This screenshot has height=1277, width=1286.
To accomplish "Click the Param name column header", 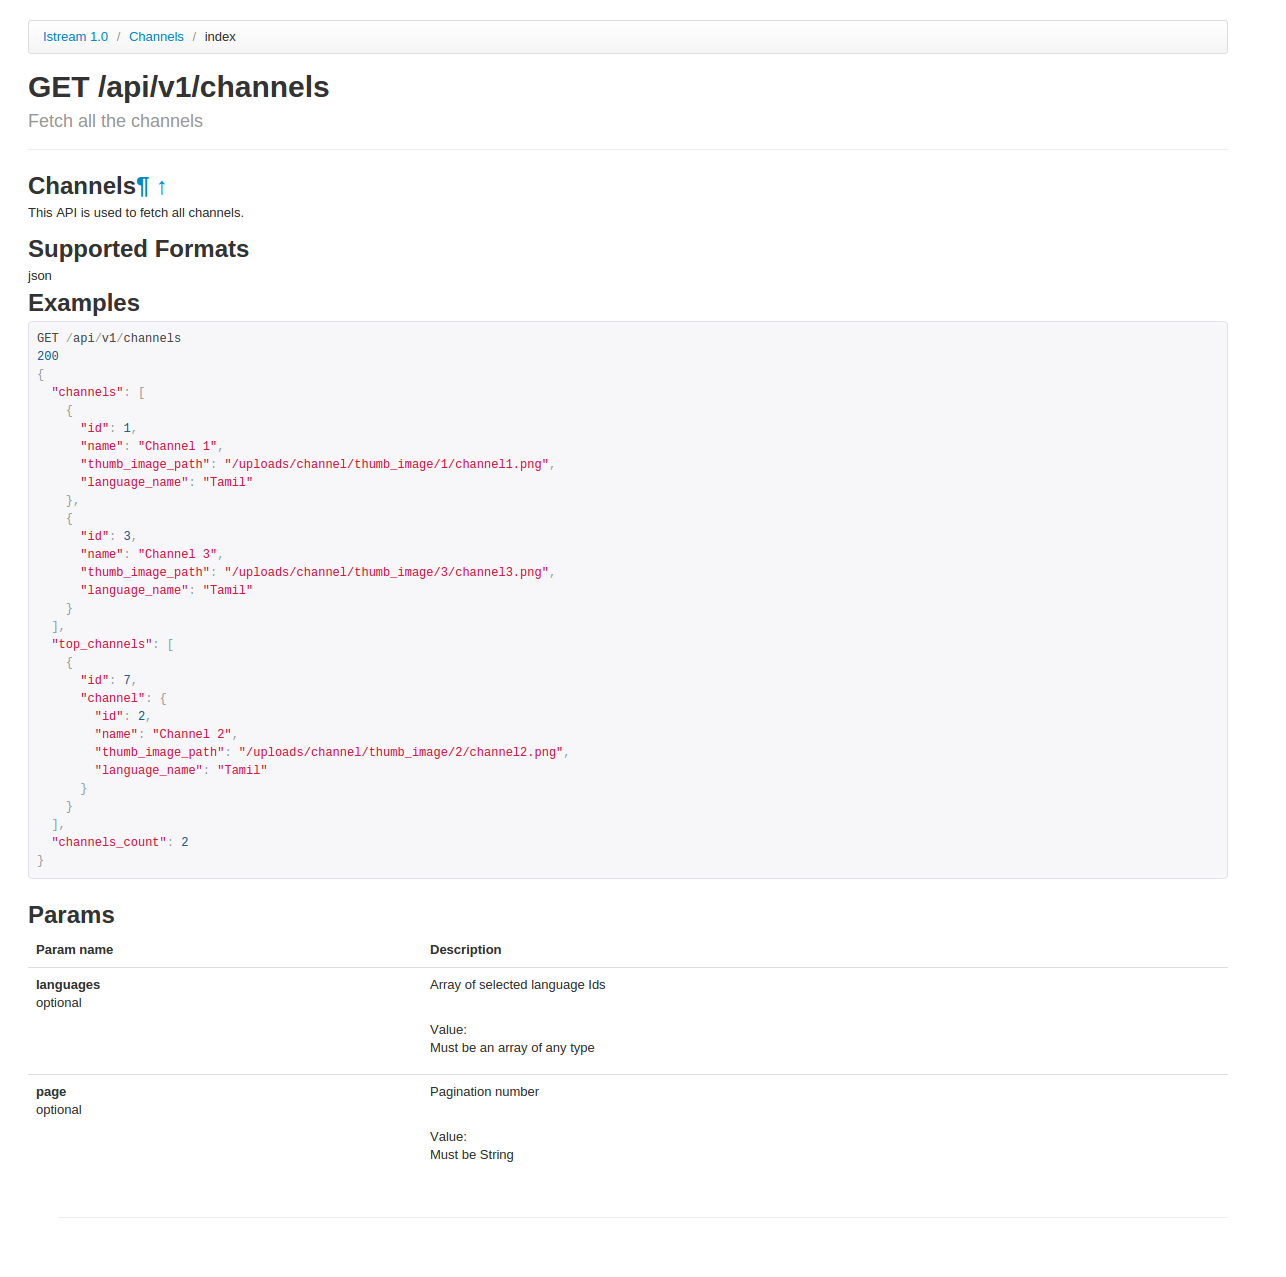I will tap(74, 950).
